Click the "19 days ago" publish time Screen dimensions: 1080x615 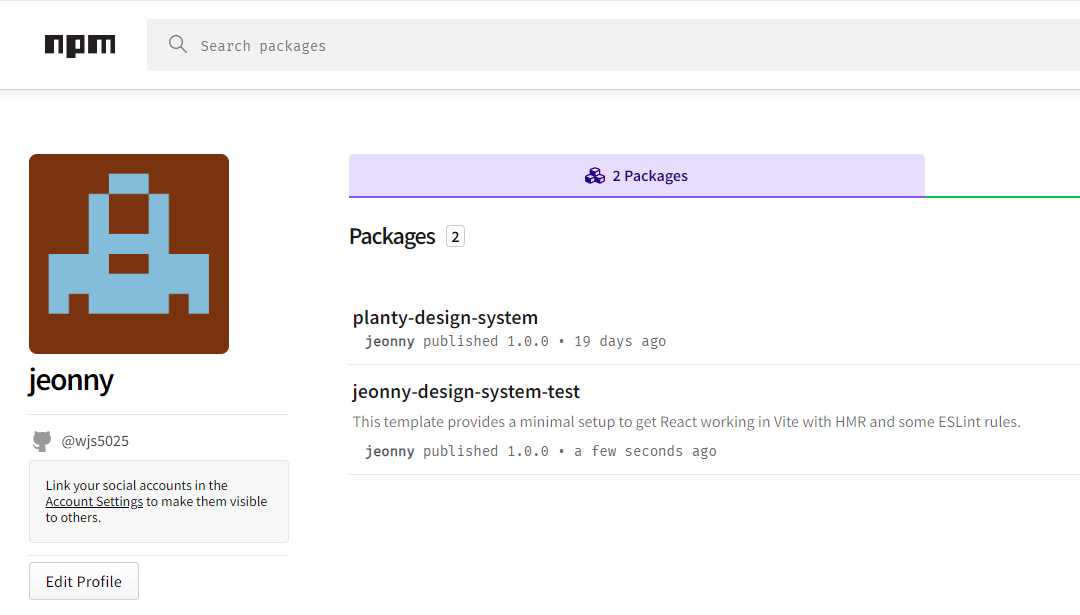coord(620,342)
